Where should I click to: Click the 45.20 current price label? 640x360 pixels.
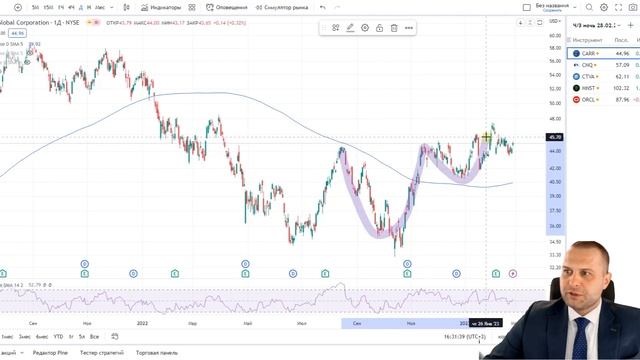[555, 137]
